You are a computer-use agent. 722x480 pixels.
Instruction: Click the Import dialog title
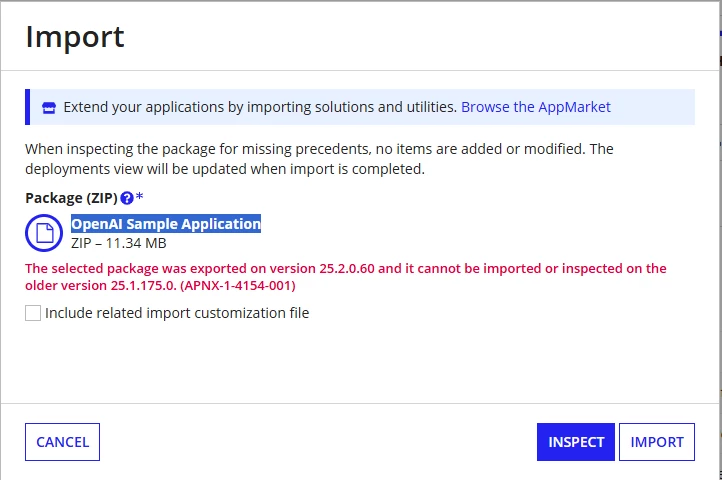coord(75,37)
